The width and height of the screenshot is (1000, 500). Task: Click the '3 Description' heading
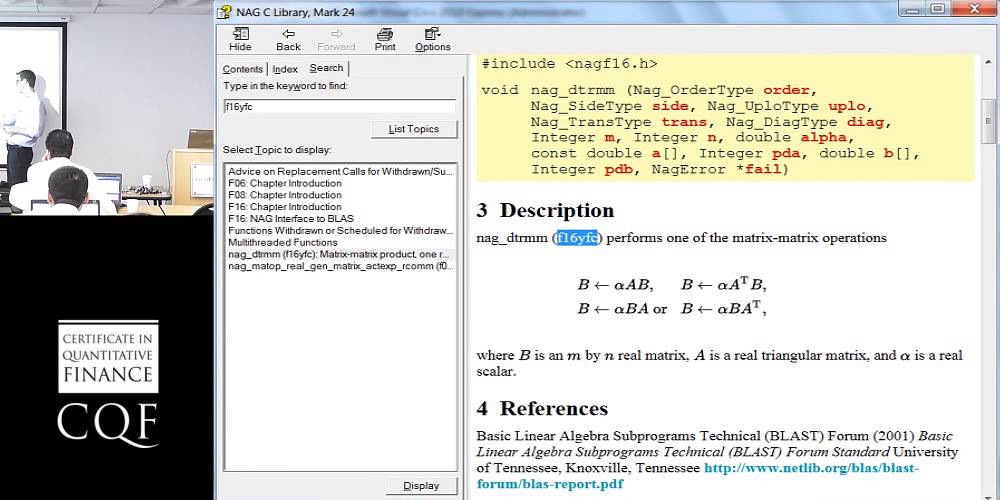545,210
